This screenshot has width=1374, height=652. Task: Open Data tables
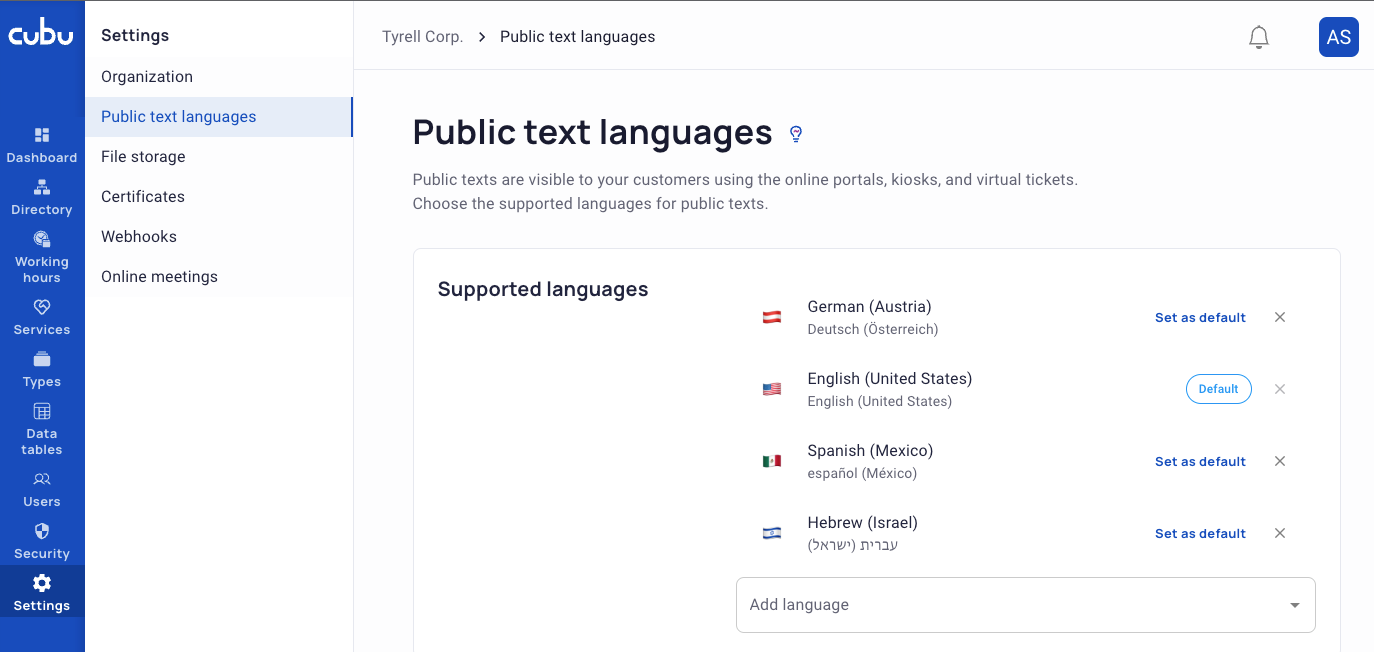click(x=42, y=429)
